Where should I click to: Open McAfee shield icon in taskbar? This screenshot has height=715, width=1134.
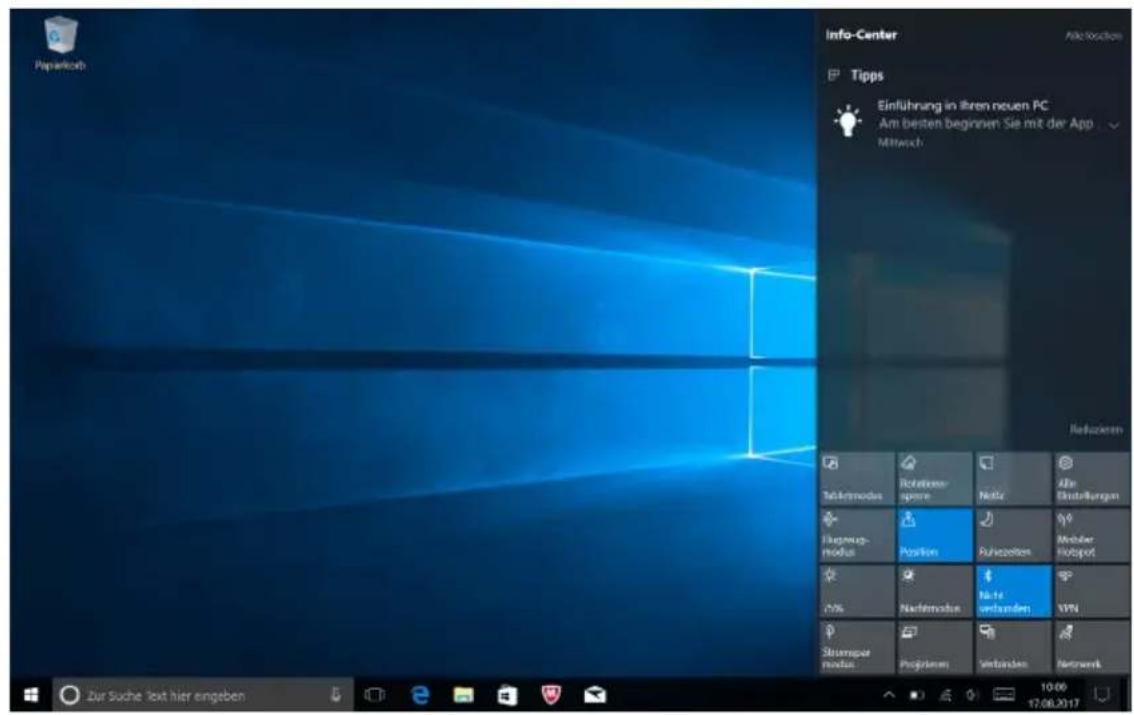coord(551,695)
